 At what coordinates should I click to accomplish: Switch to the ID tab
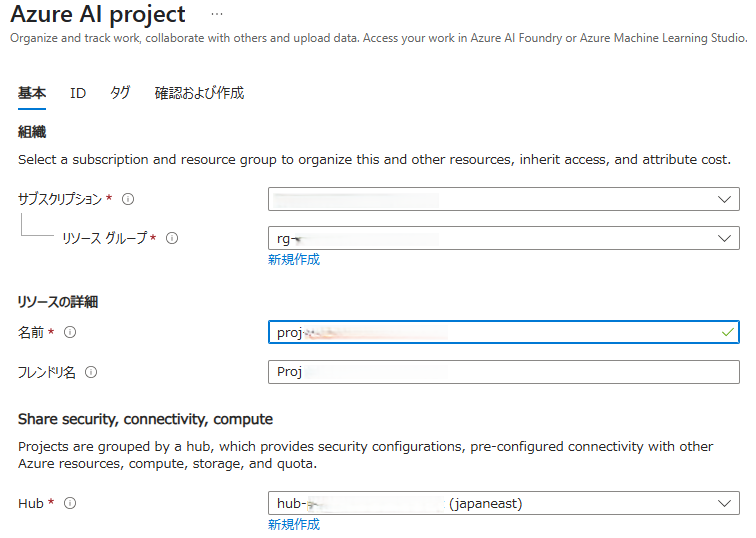pyautogui.click(x=78, y=93)
